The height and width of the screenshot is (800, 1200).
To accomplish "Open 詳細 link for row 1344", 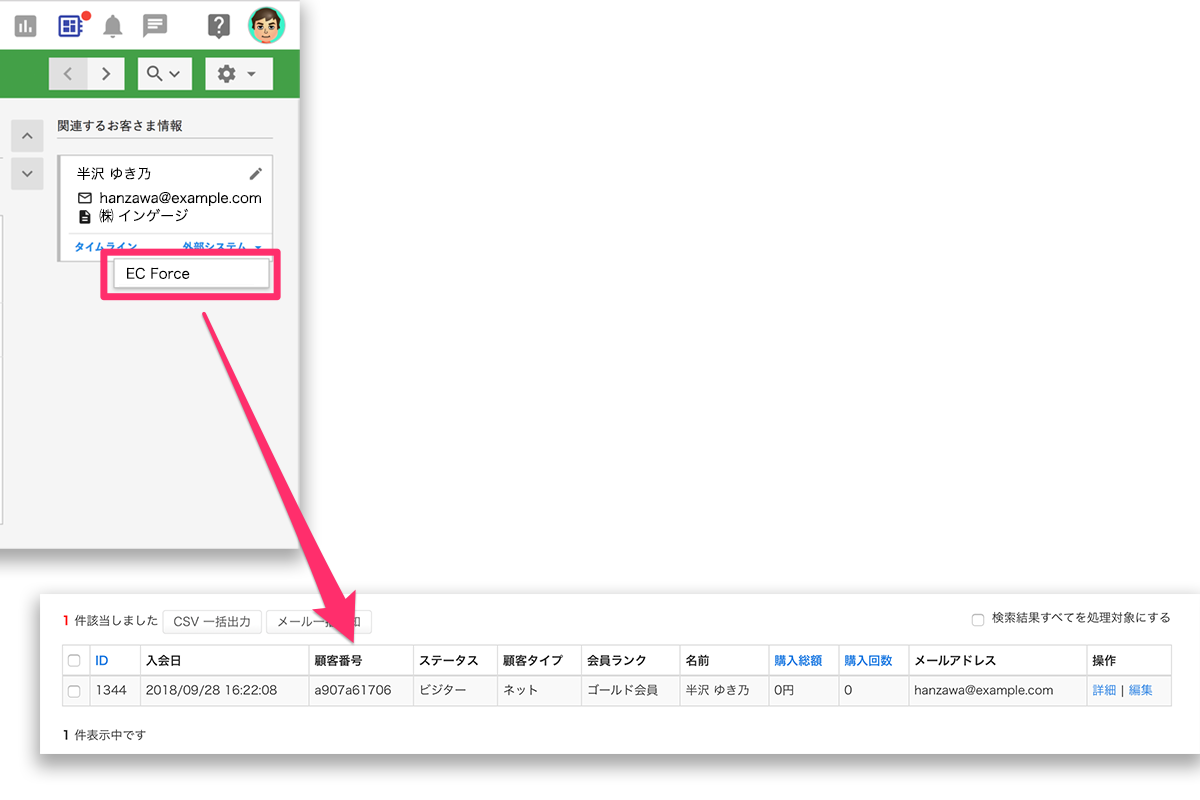I will (x=1104, y=690).
